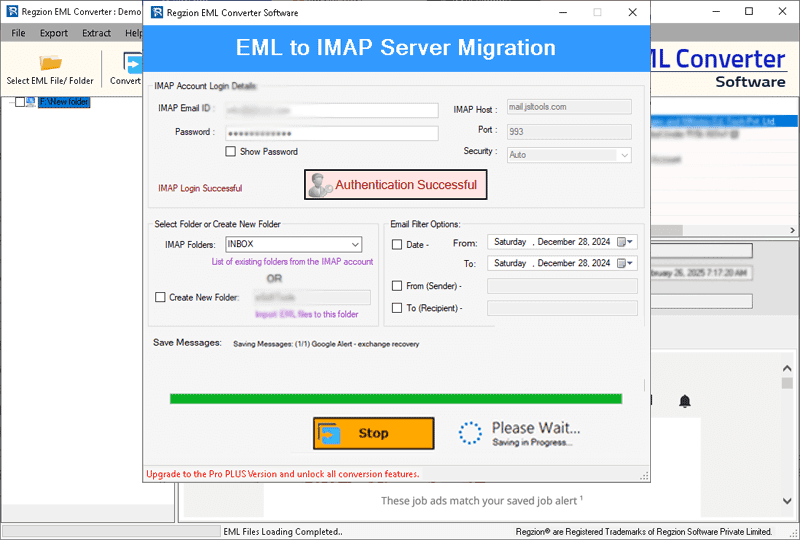Click preview pane scroll down arrow

787,501
